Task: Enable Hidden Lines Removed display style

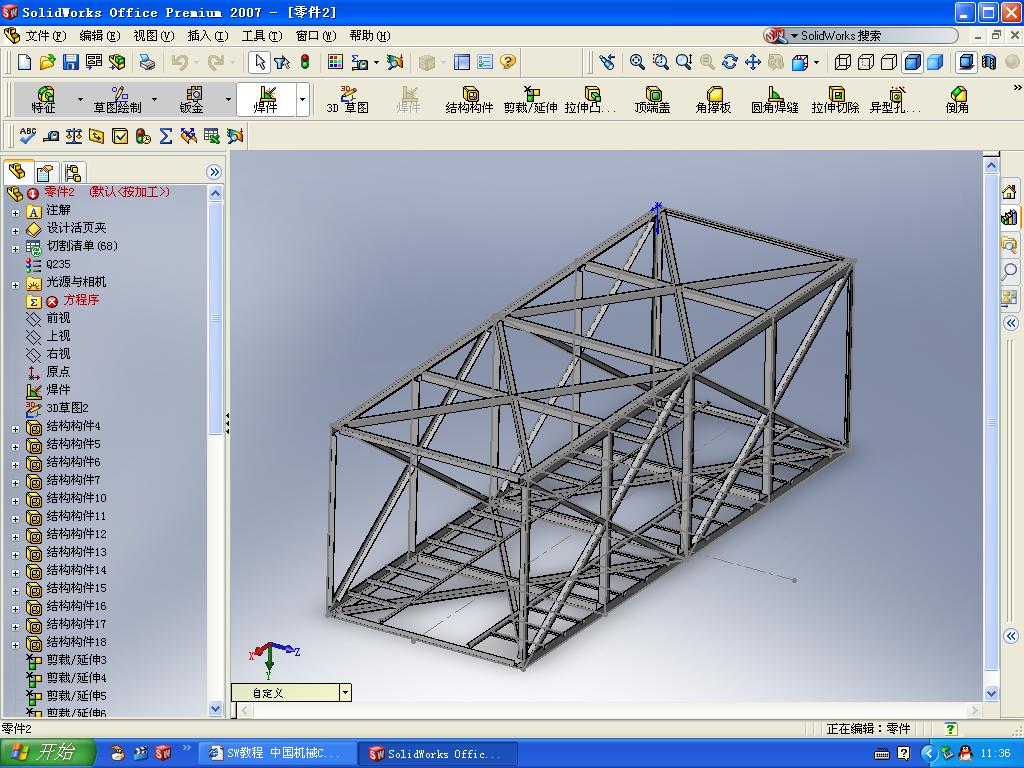Action: [x=889, y=62]
